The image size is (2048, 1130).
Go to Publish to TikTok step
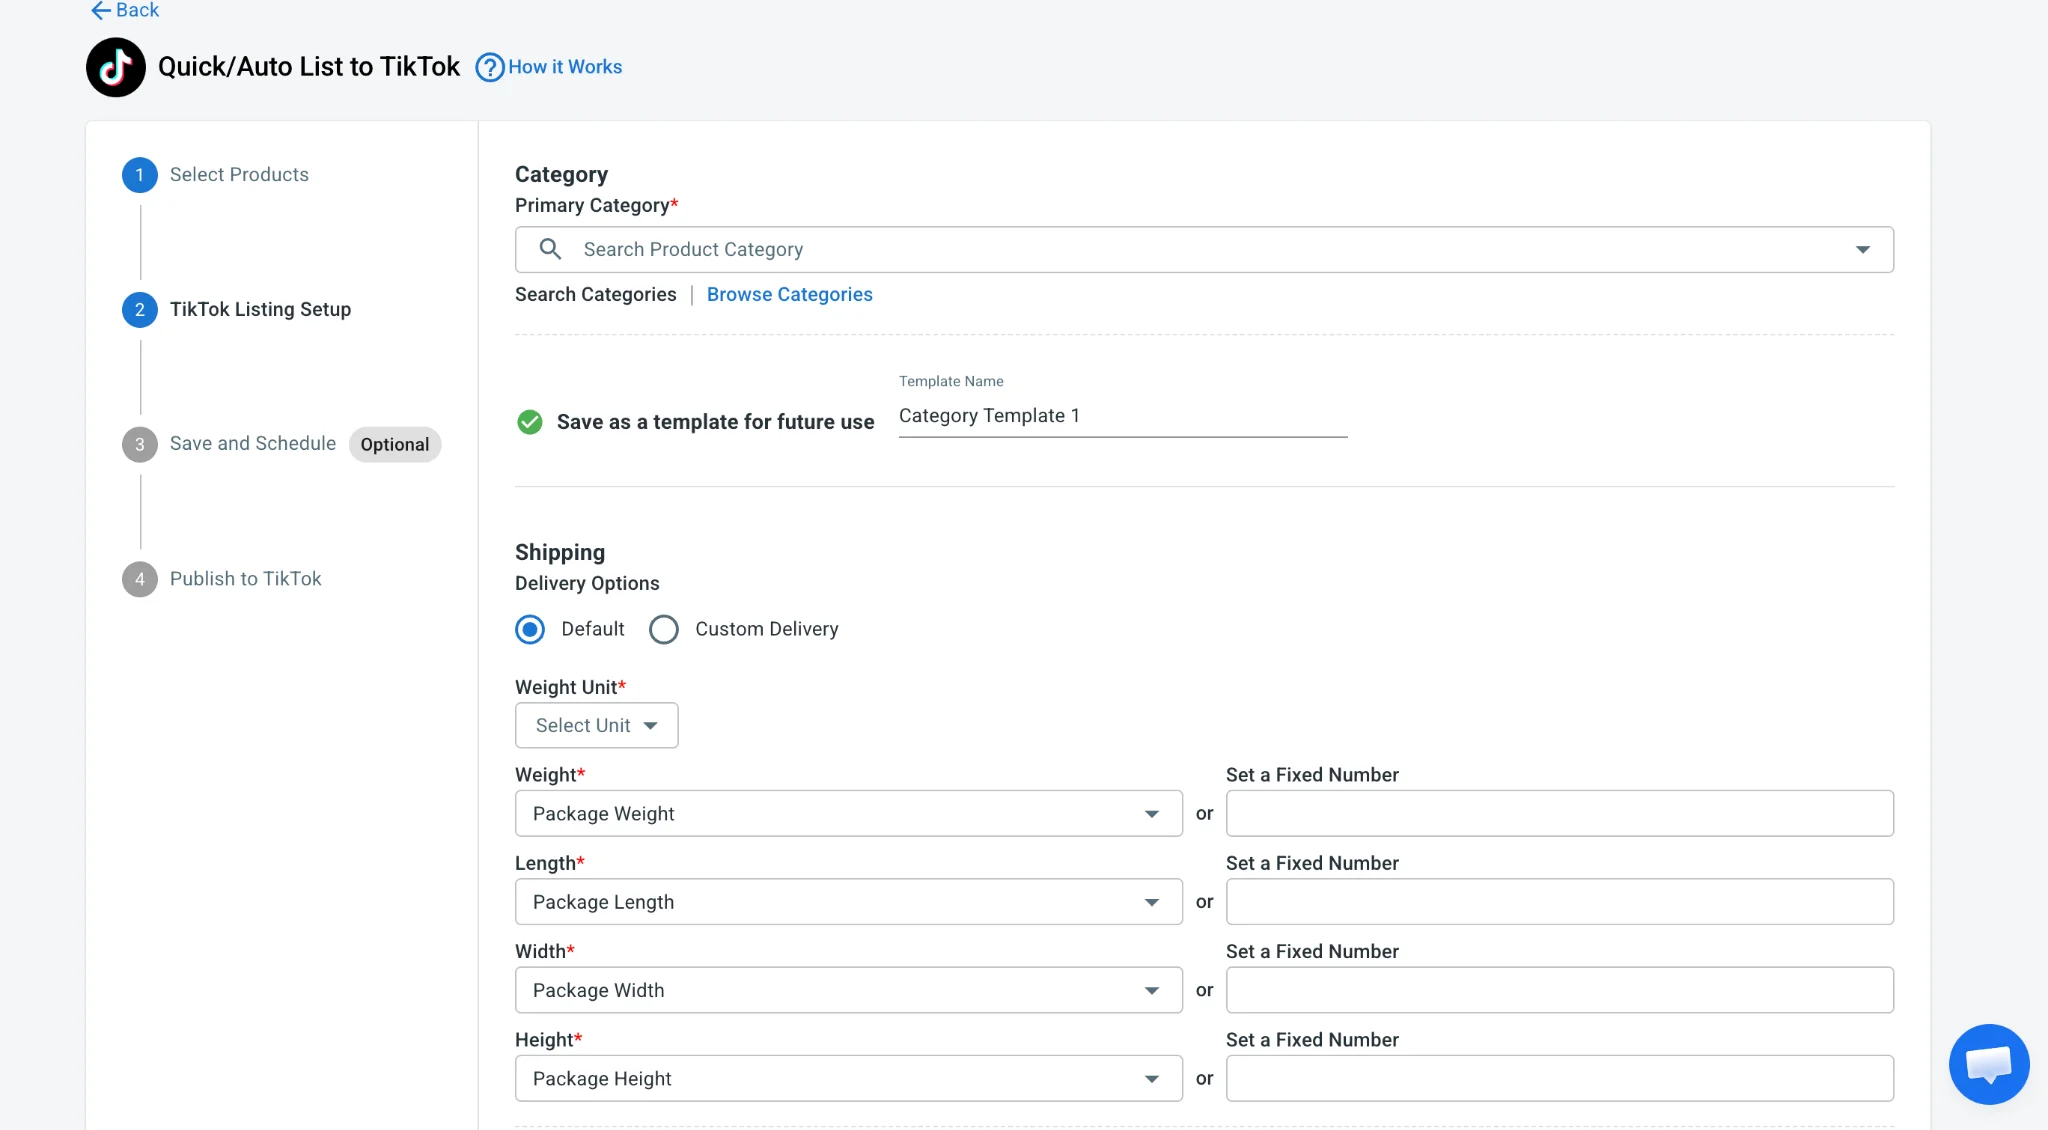(246, 578)
